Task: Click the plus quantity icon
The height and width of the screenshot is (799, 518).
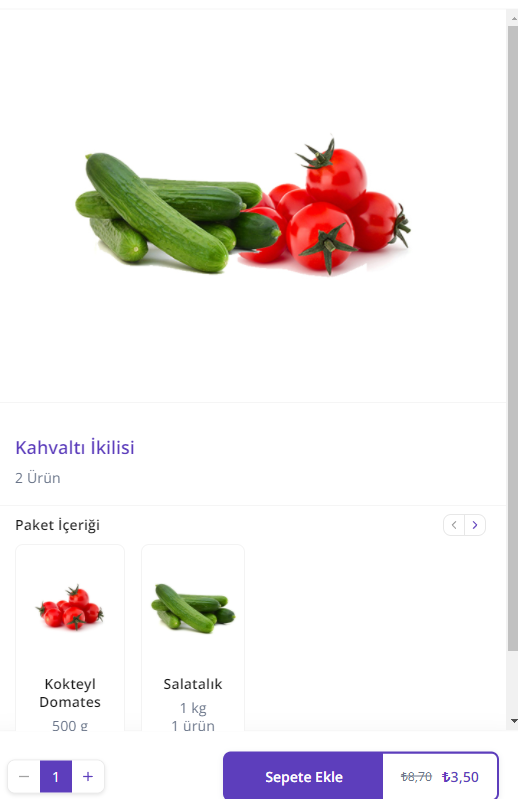Action: tap(88, 777)
